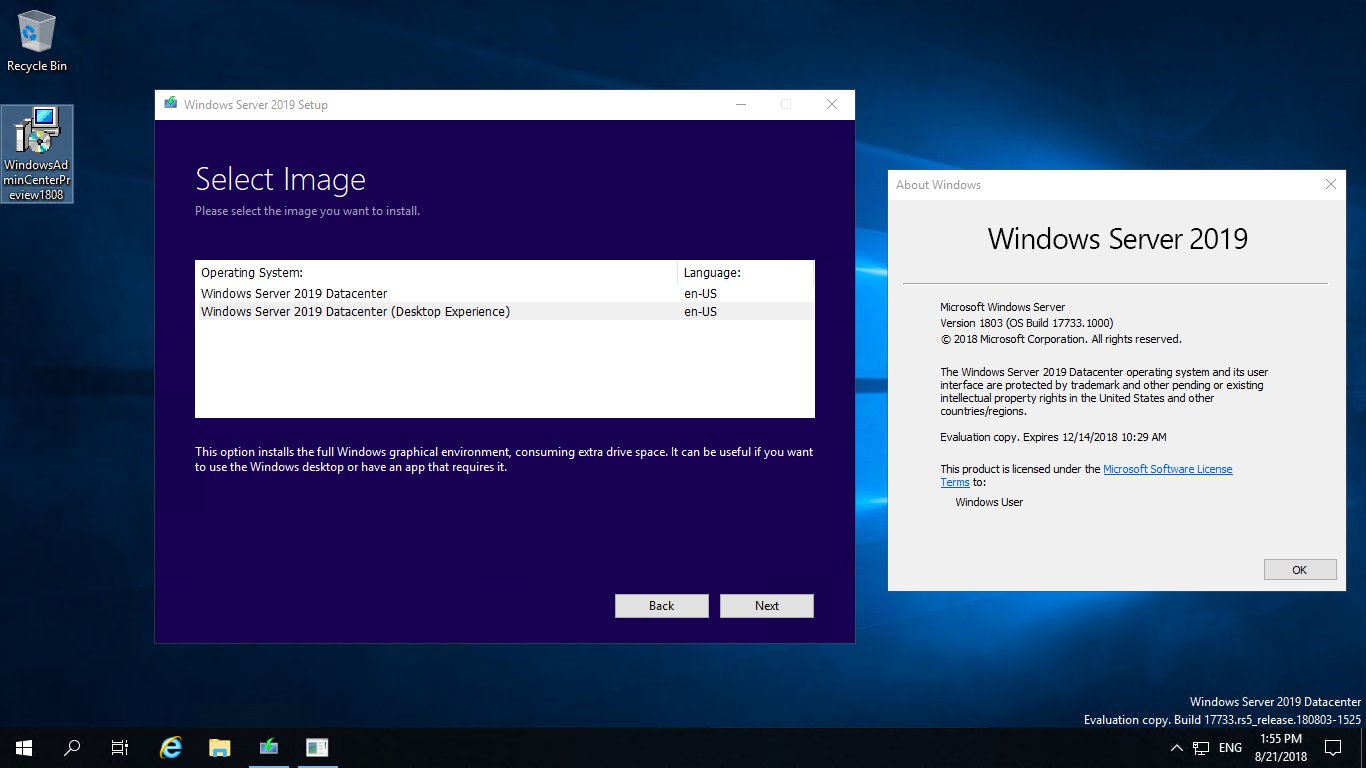
Task: Go Back in Windows Server Setup
Action: tap(661, 606)
